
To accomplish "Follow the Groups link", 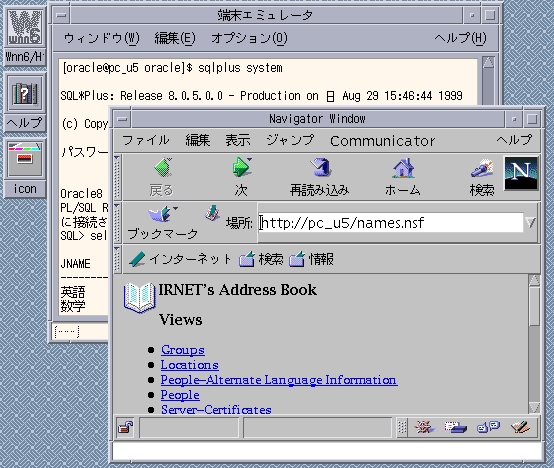I will point(183,350).
